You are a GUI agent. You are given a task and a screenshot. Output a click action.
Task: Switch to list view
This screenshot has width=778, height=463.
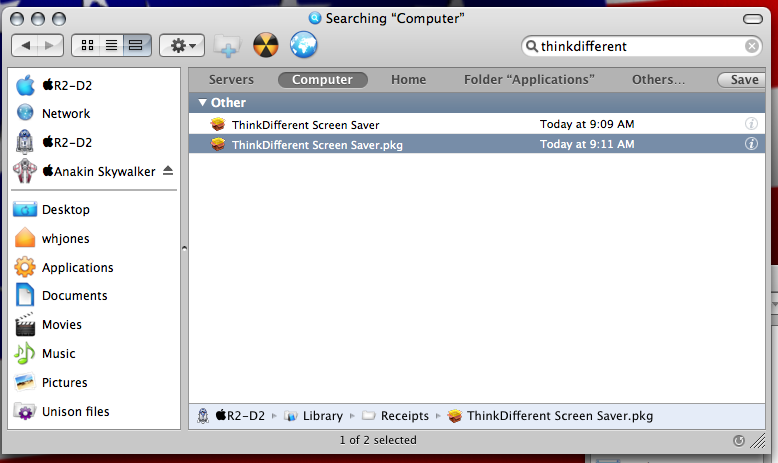point(112,46)
